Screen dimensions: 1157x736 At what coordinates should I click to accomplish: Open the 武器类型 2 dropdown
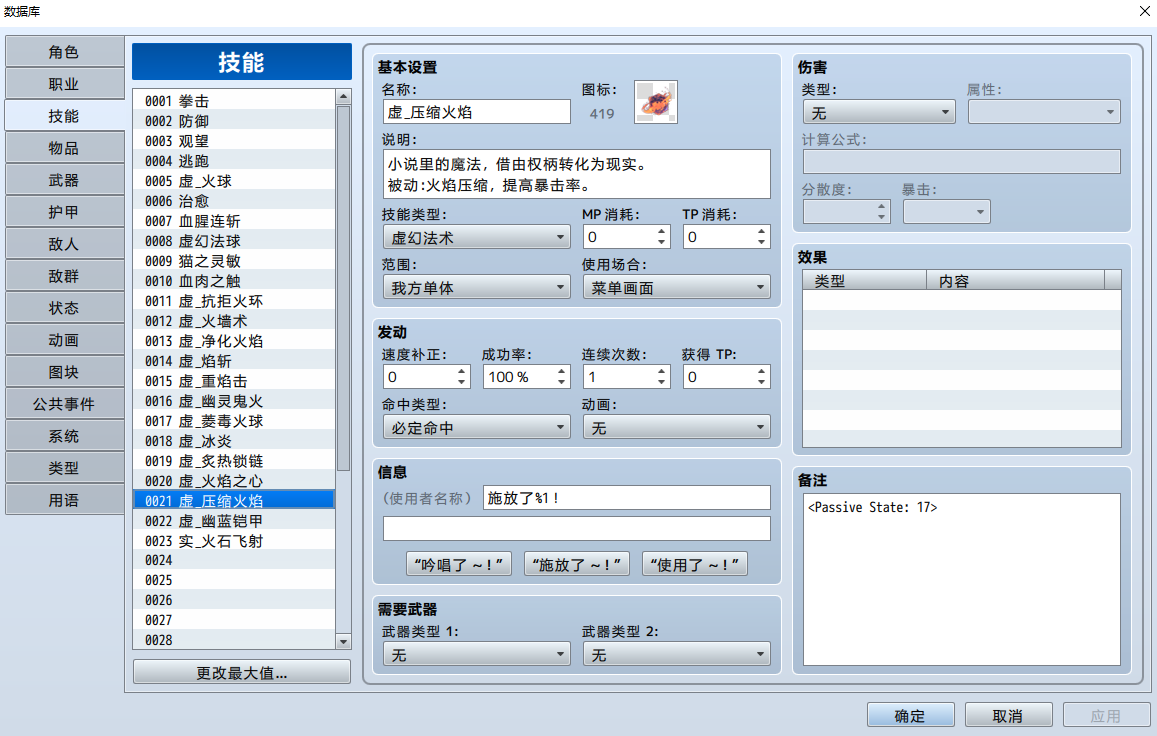tap(677, 655)
